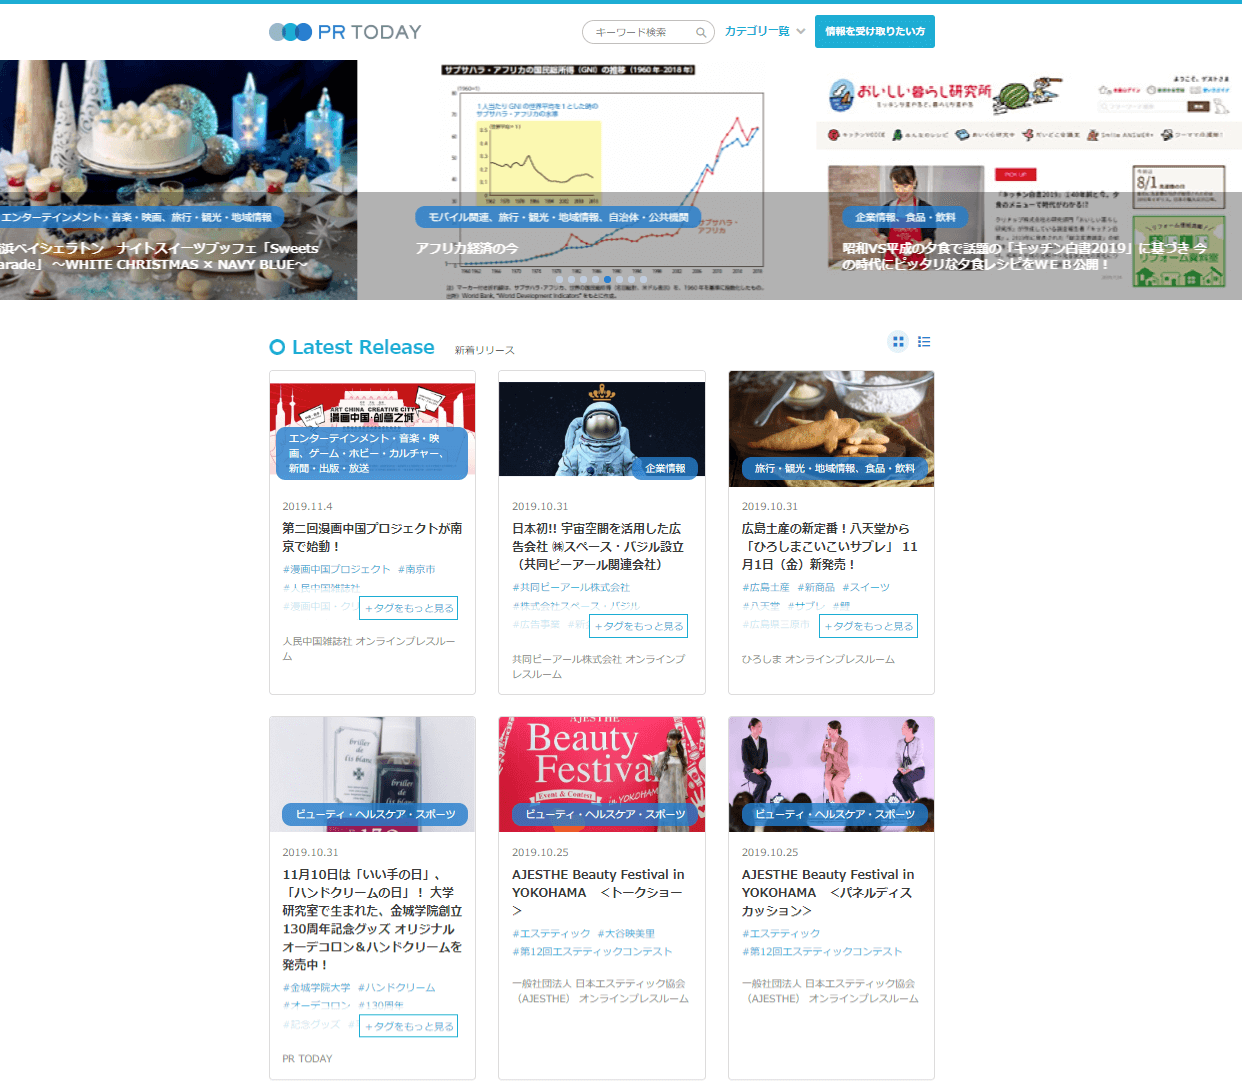Click the 2019.11.4 date text
Screen dimensions: 1242x1086
pyautogui.click(x=307, y=506)
